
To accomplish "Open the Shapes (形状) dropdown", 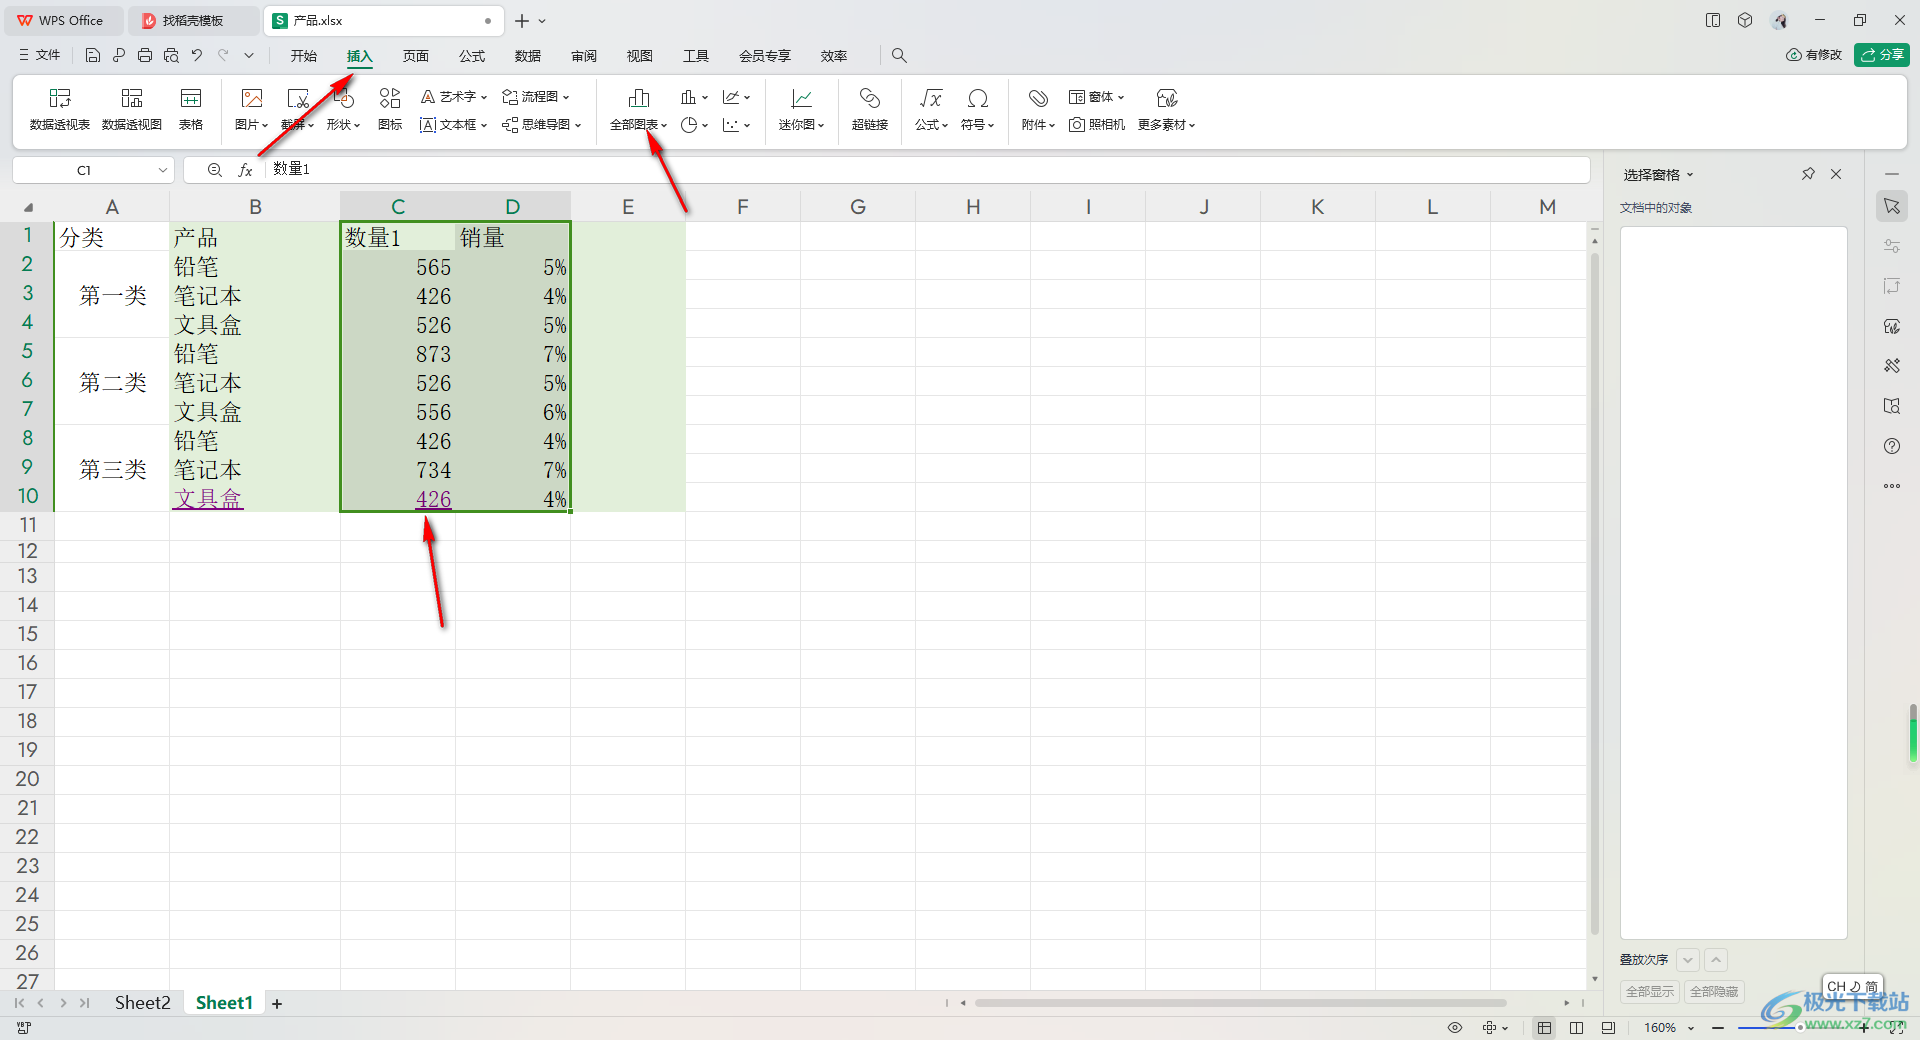I will point(343,109).
